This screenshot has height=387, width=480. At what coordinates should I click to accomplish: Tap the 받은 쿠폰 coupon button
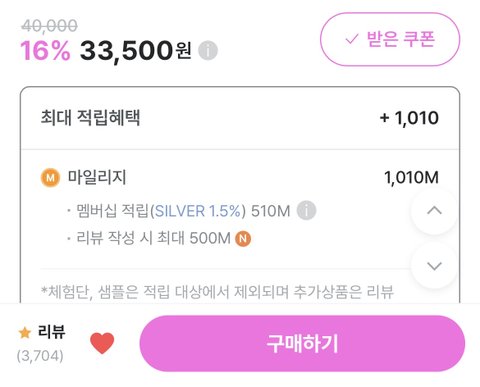point(390,39)
